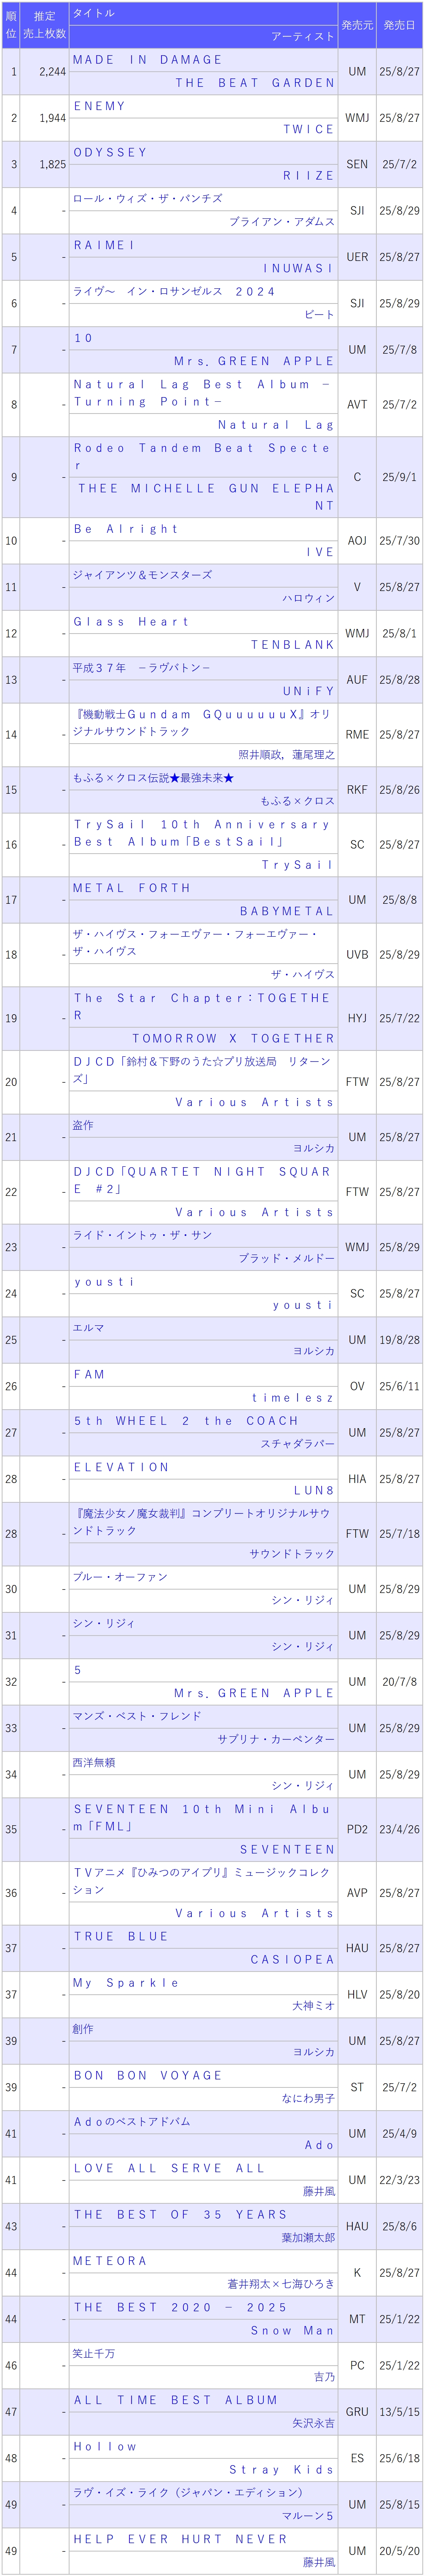Open the "ENEMY" album title
The width and height of the screenshot is (424, 2576).
[99, 106]
